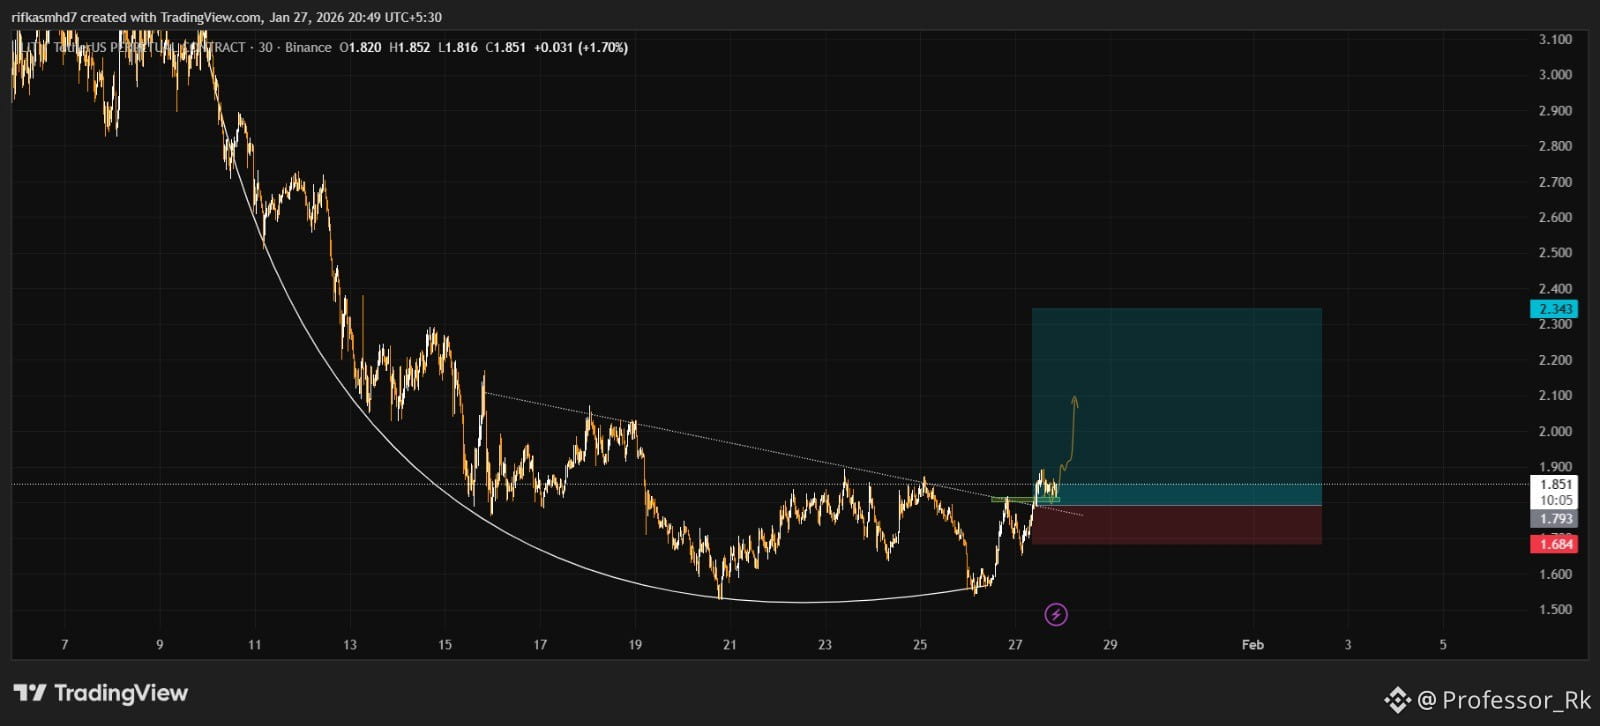Viewport: 1600px width, 726px height.
Task: Click date 15 on the time axis
Action: tap(445, 645)
